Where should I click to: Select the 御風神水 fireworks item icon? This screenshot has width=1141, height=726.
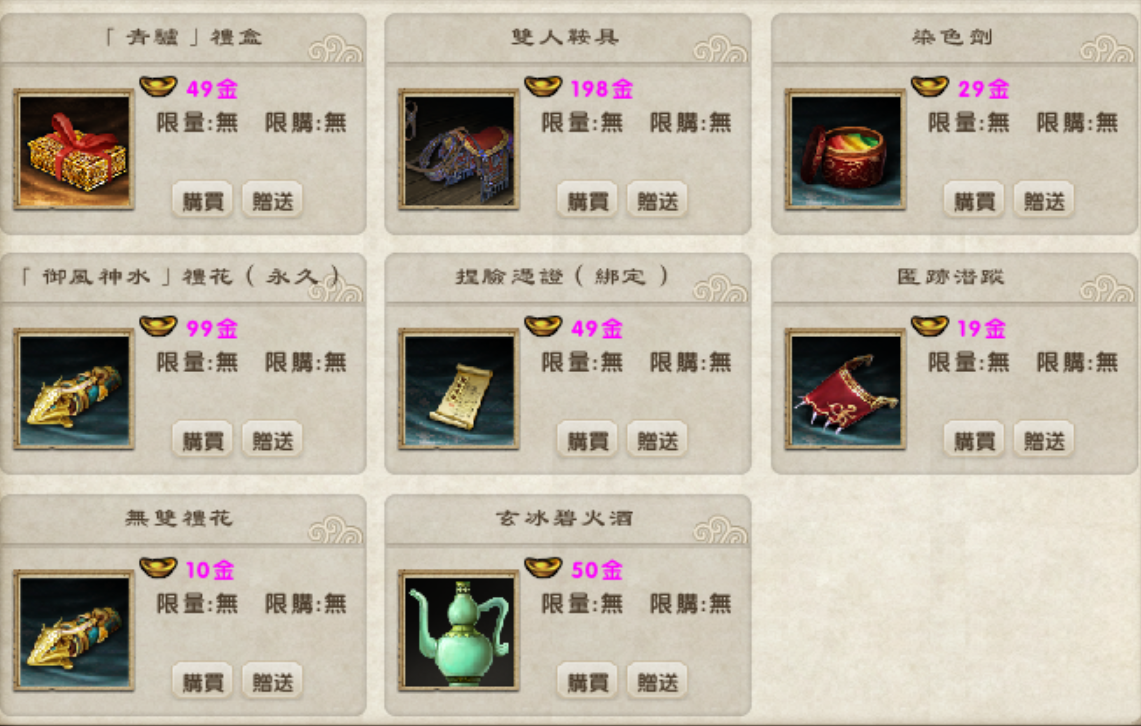73,389
